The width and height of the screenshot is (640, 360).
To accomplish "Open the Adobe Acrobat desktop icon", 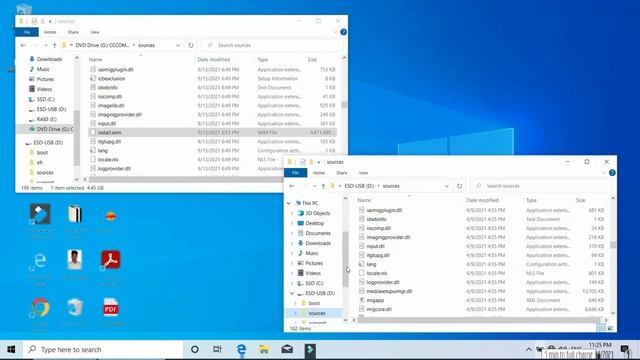I will point(111,260).
